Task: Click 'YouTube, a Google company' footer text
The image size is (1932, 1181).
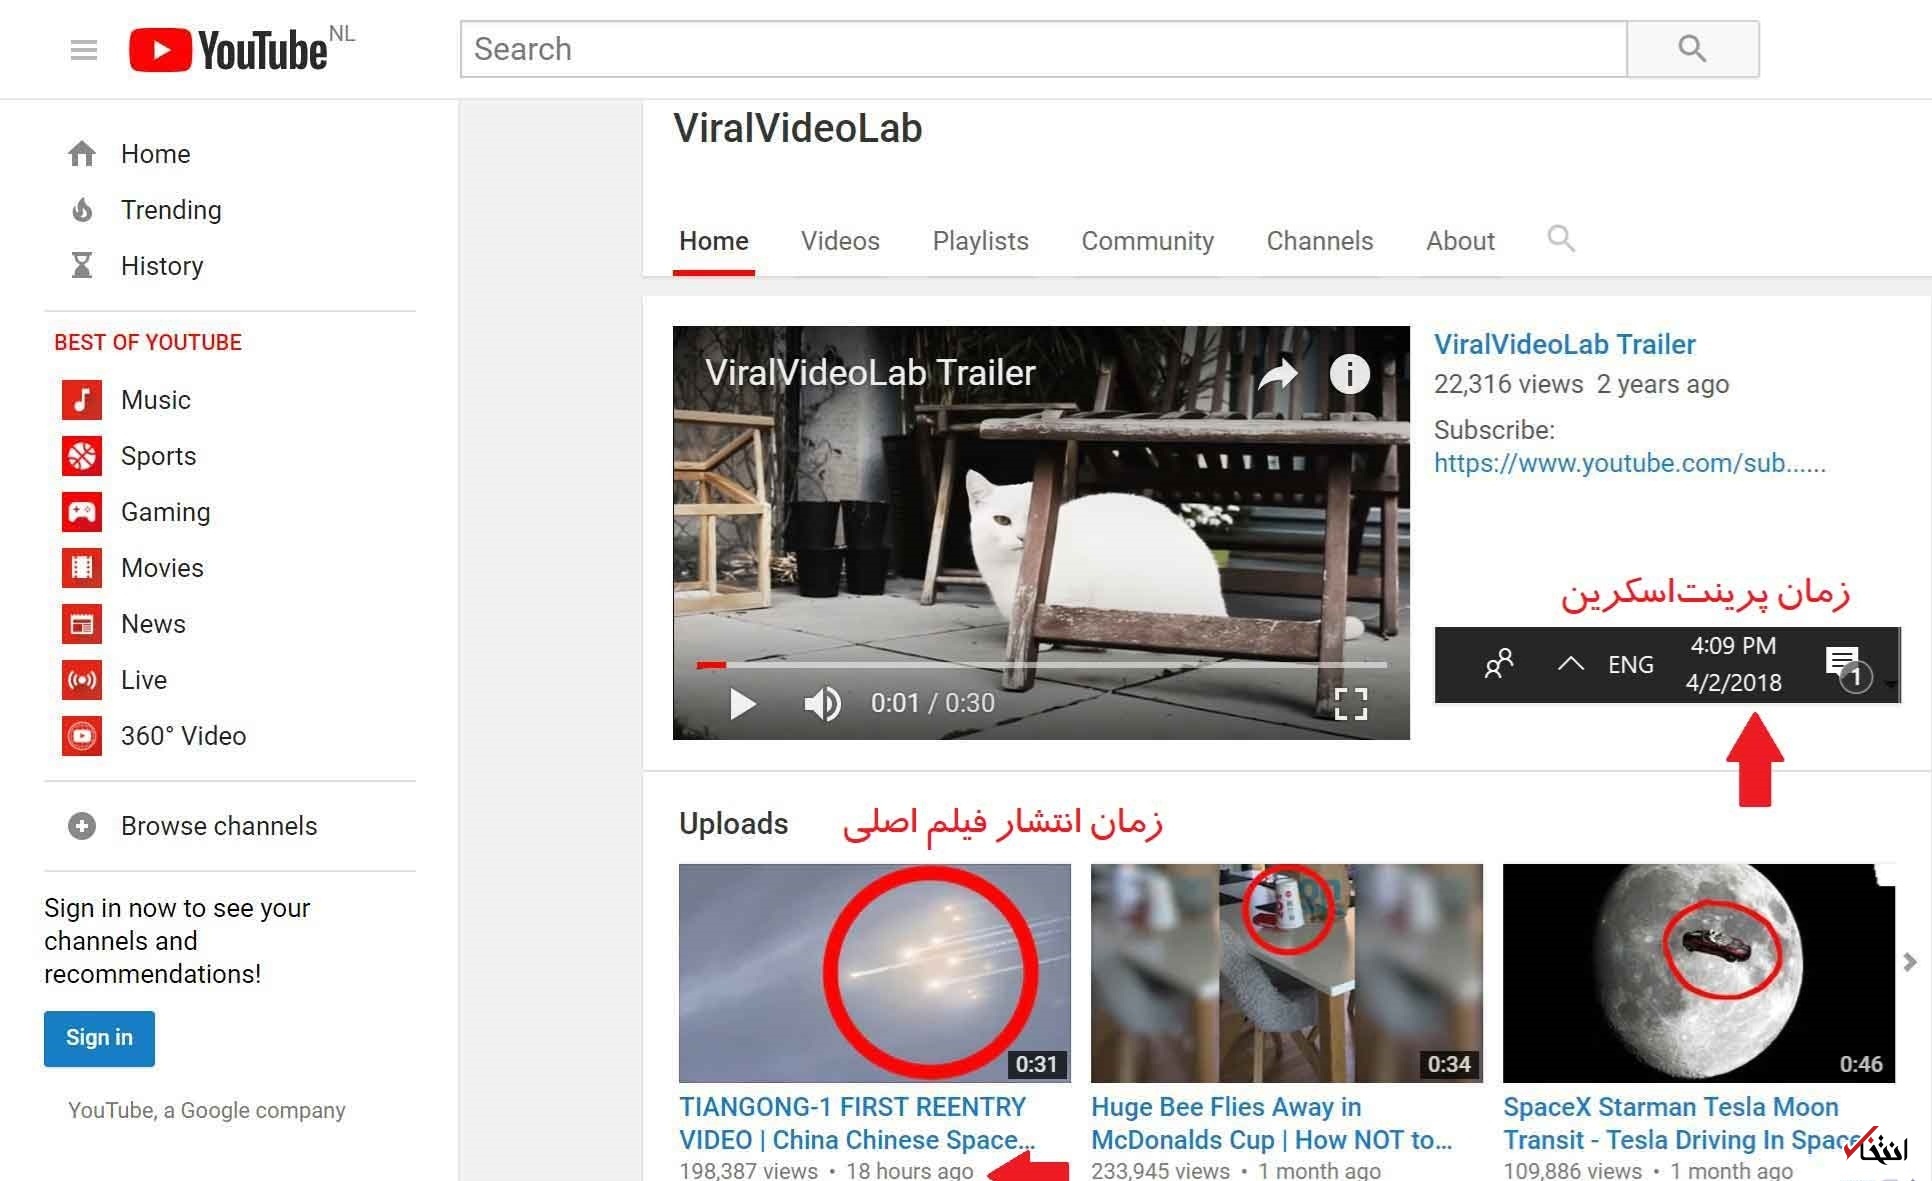Action: click(207, 1110)
